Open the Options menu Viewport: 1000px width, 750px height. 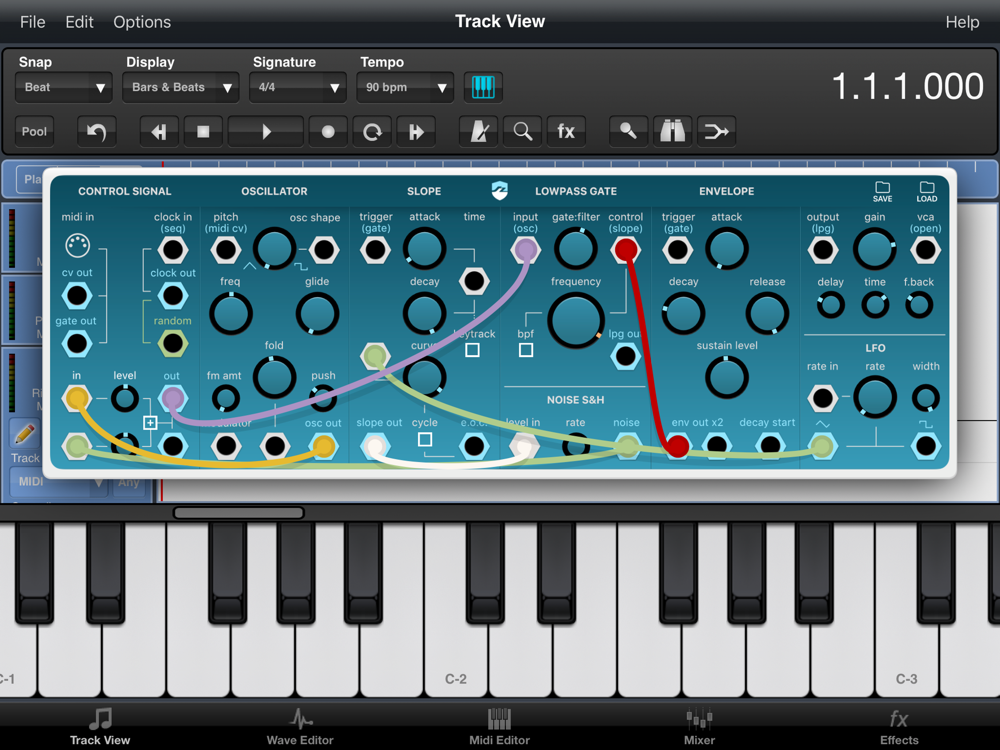coord(142,22)
